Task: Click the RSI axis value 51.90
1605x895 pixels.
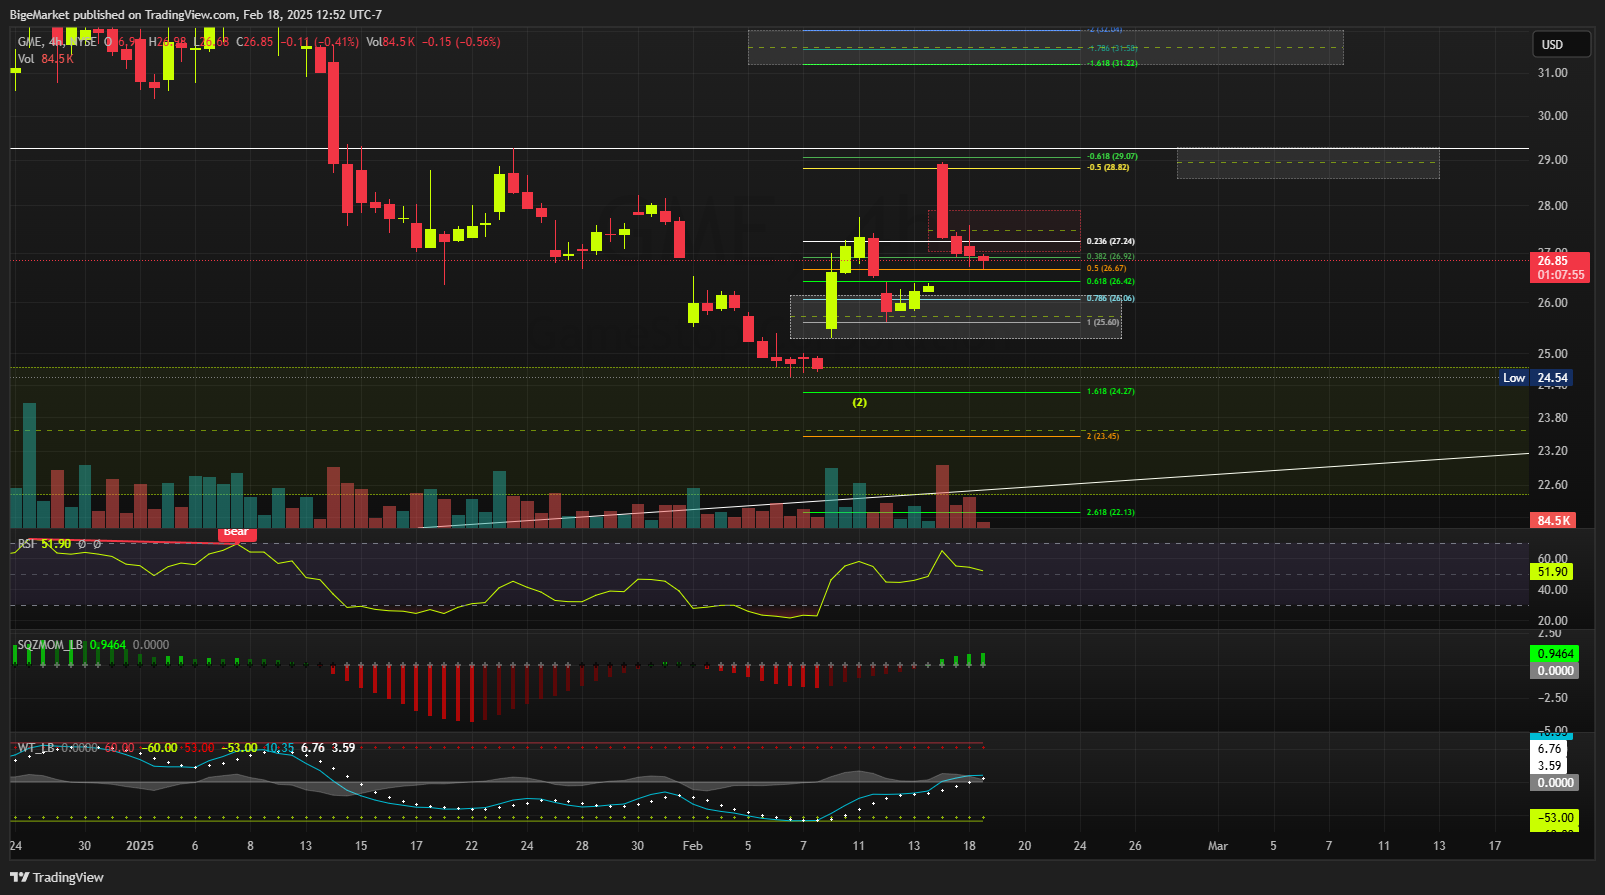Action: [x=1553, y=572]
